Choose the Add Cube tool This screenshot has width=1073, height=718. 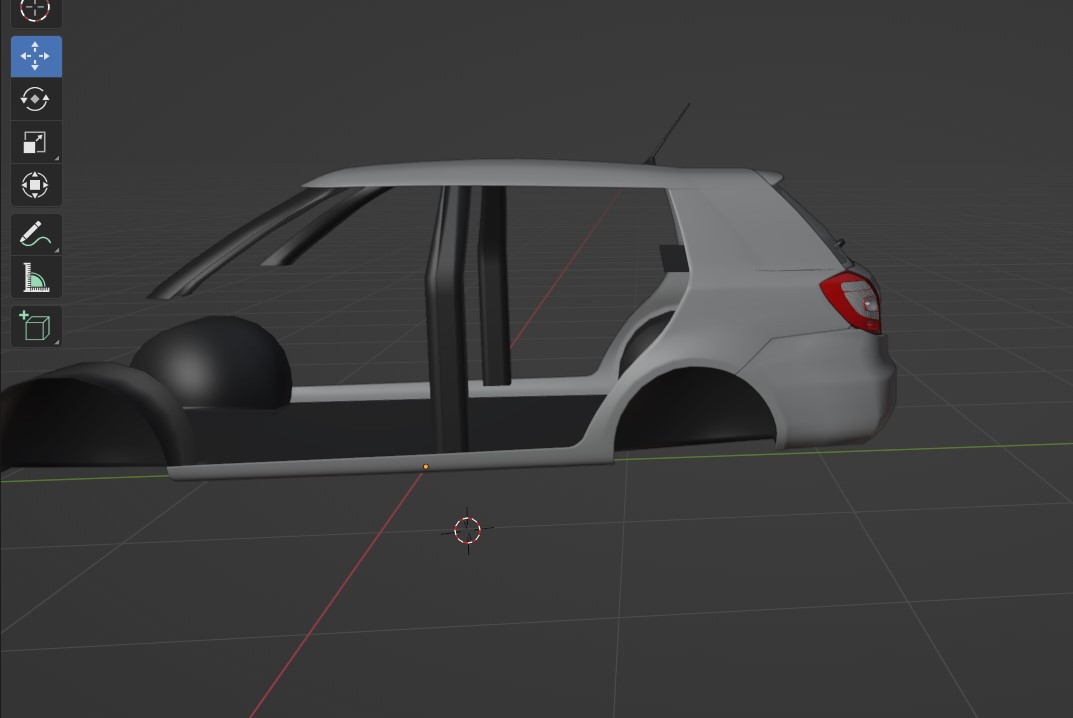click(x=36, y=326)
